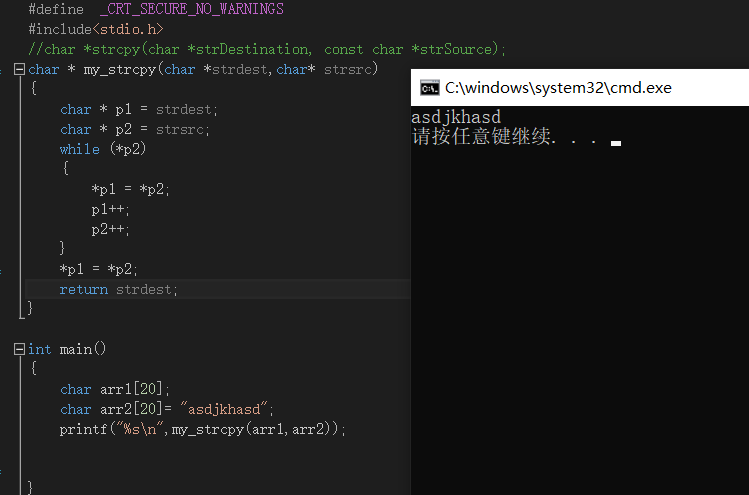The image size is (749, 495).
Task: Click the 'while (*p2)' statement
Action: [103, 149]
